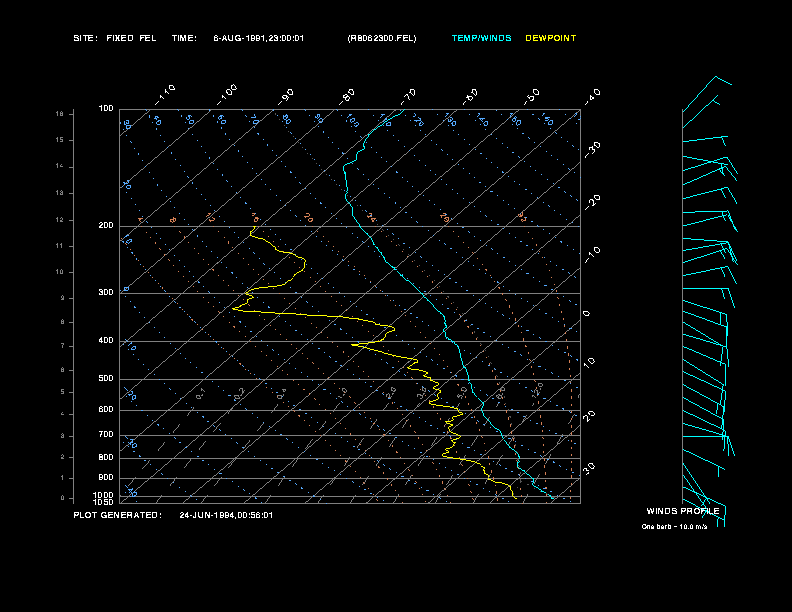Select the 200 pressure level label
Viewport: 792px width, 612px height.
pos(106,226)
